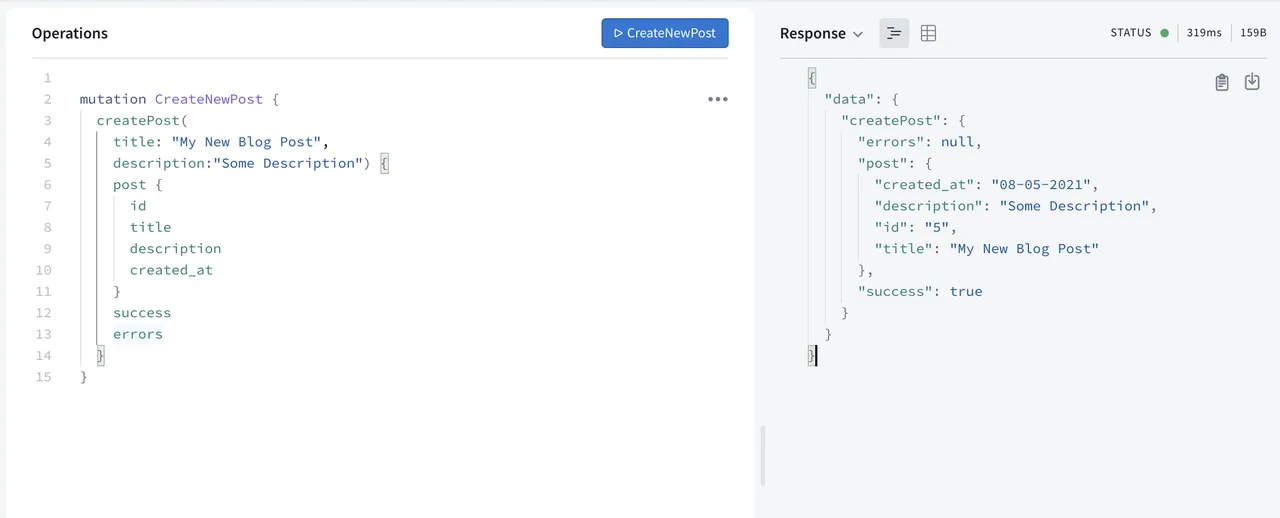The image size is (1280, 518).
Task: Click the panel divider handle
Action: pos(763,455)
